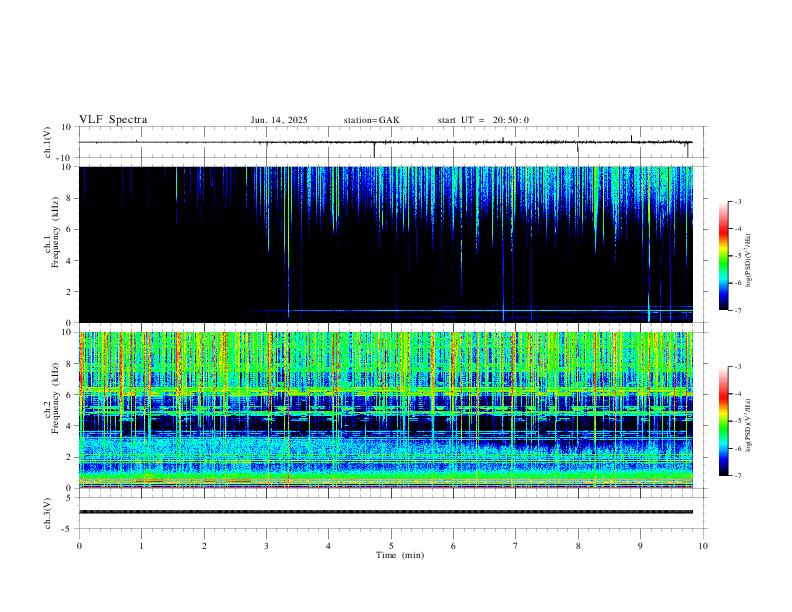Click the "4" tick on the time axis
The width and height of the screenshot is (792, 612).
pyautogui.click(x=329, y=546)
